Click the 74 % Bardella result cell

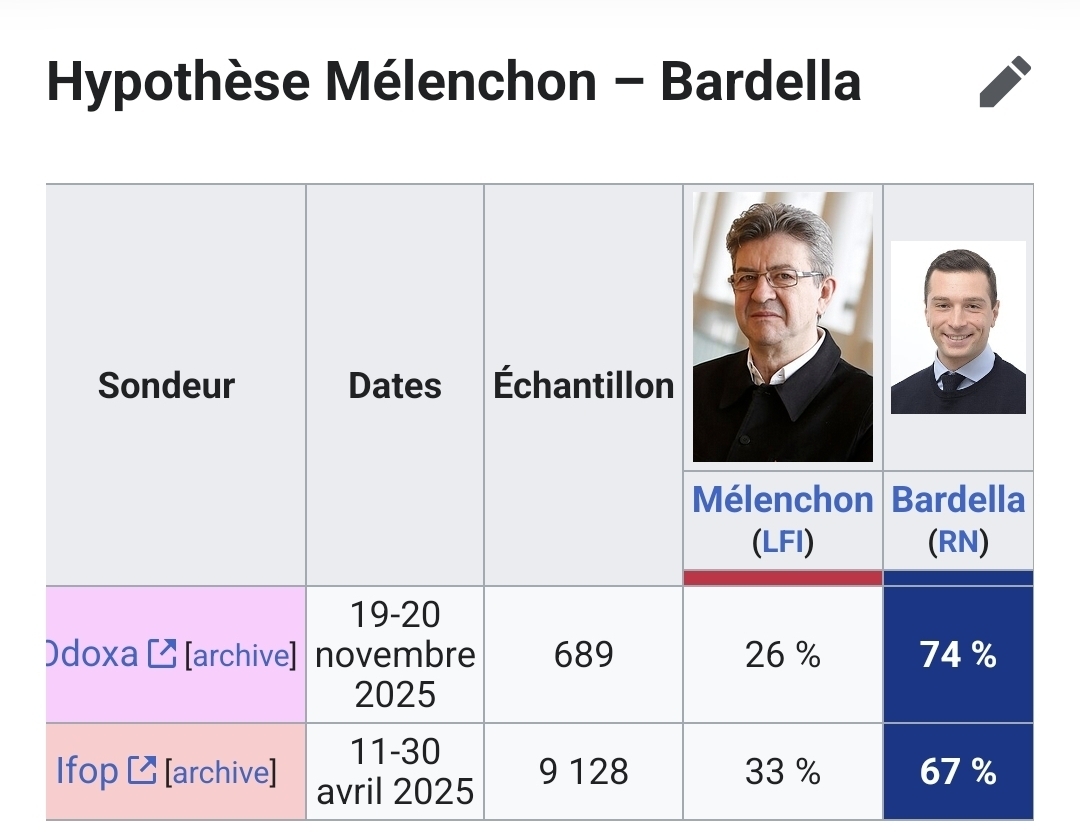[958, 655]
